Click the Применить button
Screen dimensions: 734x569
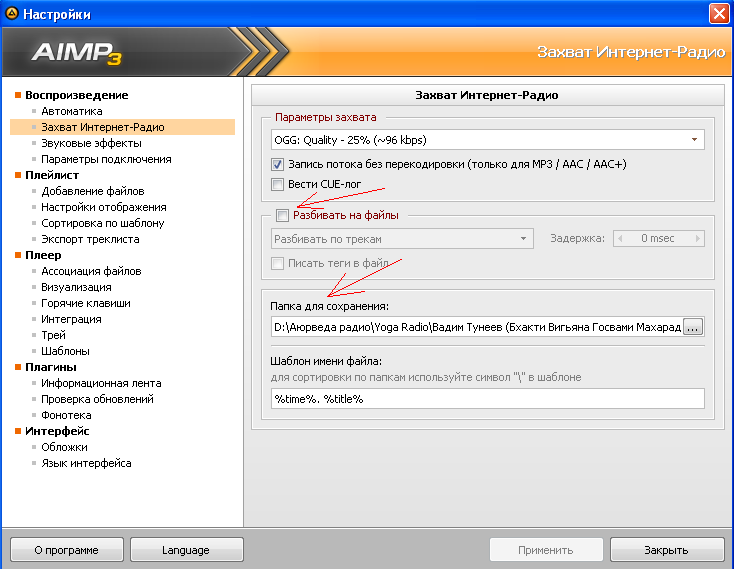click(x=546, y=550)
